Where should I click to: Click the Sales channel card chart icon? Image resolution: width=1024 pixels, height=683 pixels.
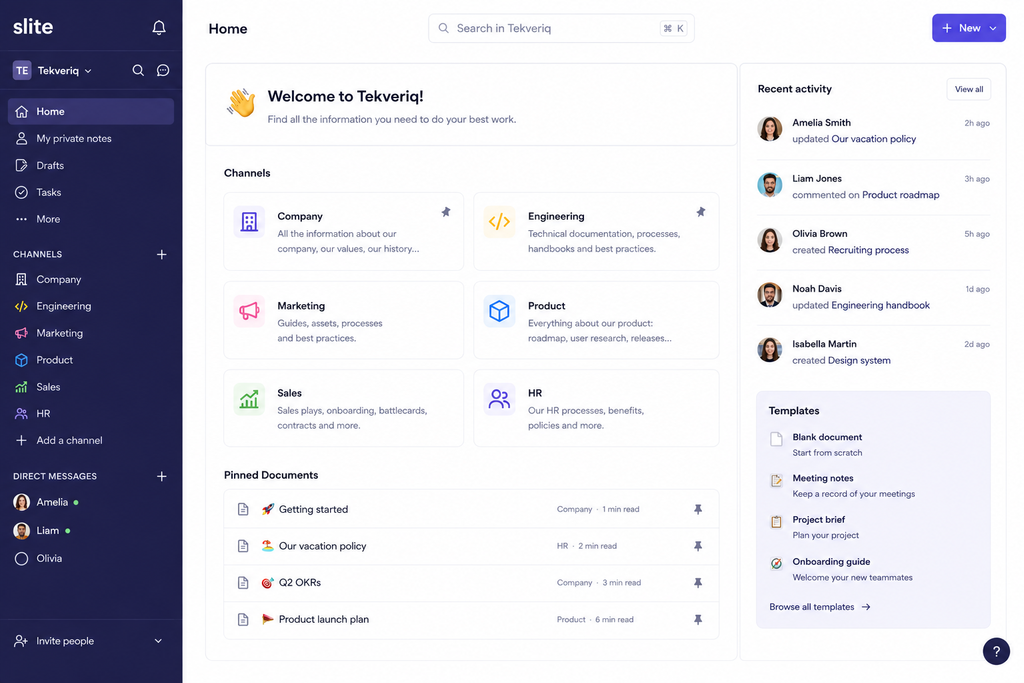pyautogui.click(x=249, y=399)
